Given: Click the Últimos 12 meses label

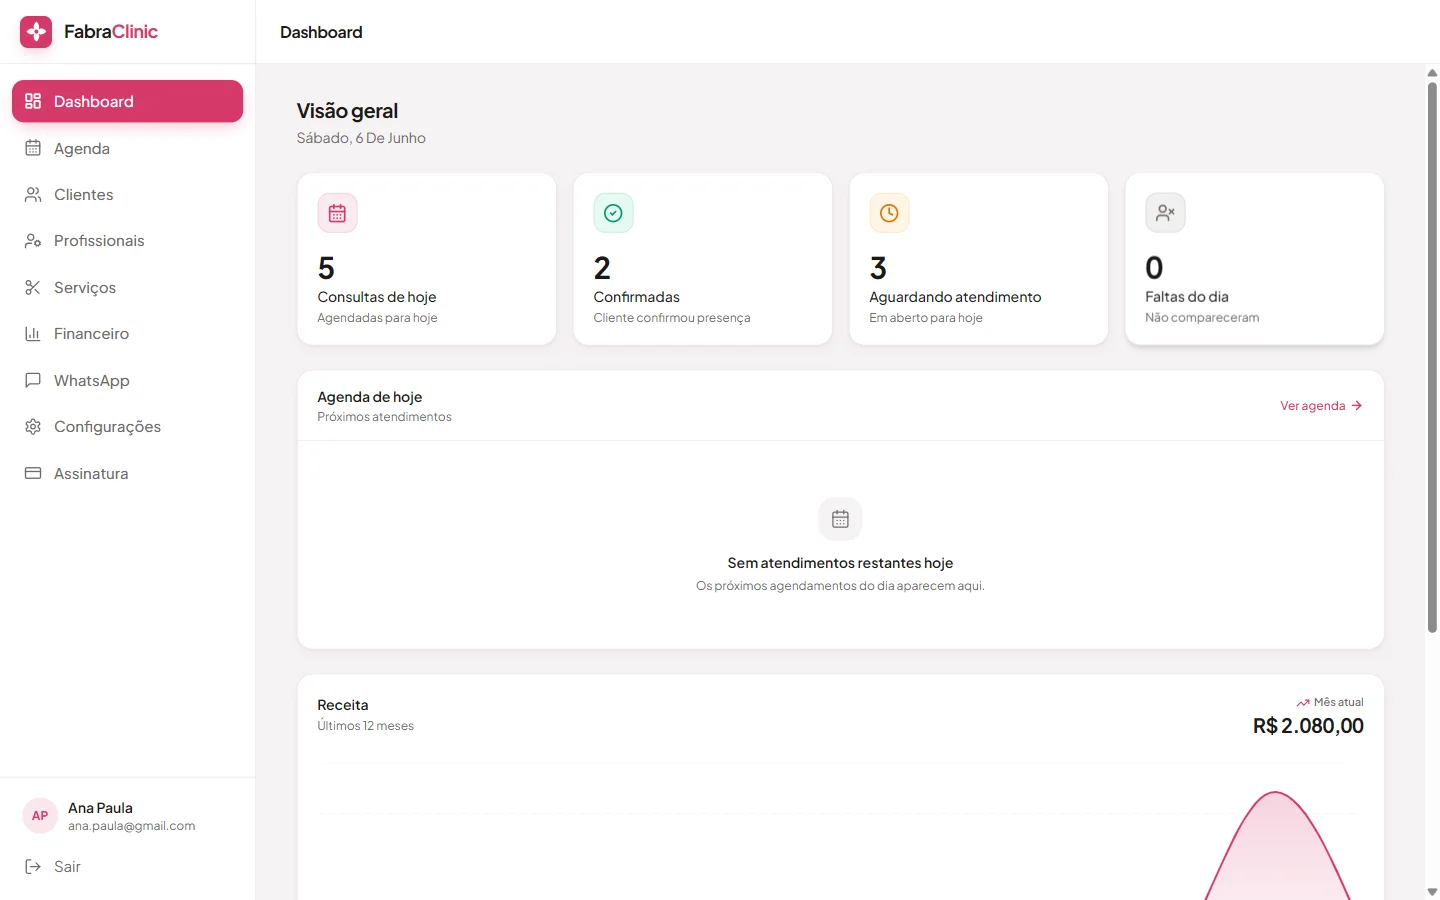Looking at the screenshot, I should point(366,726).
